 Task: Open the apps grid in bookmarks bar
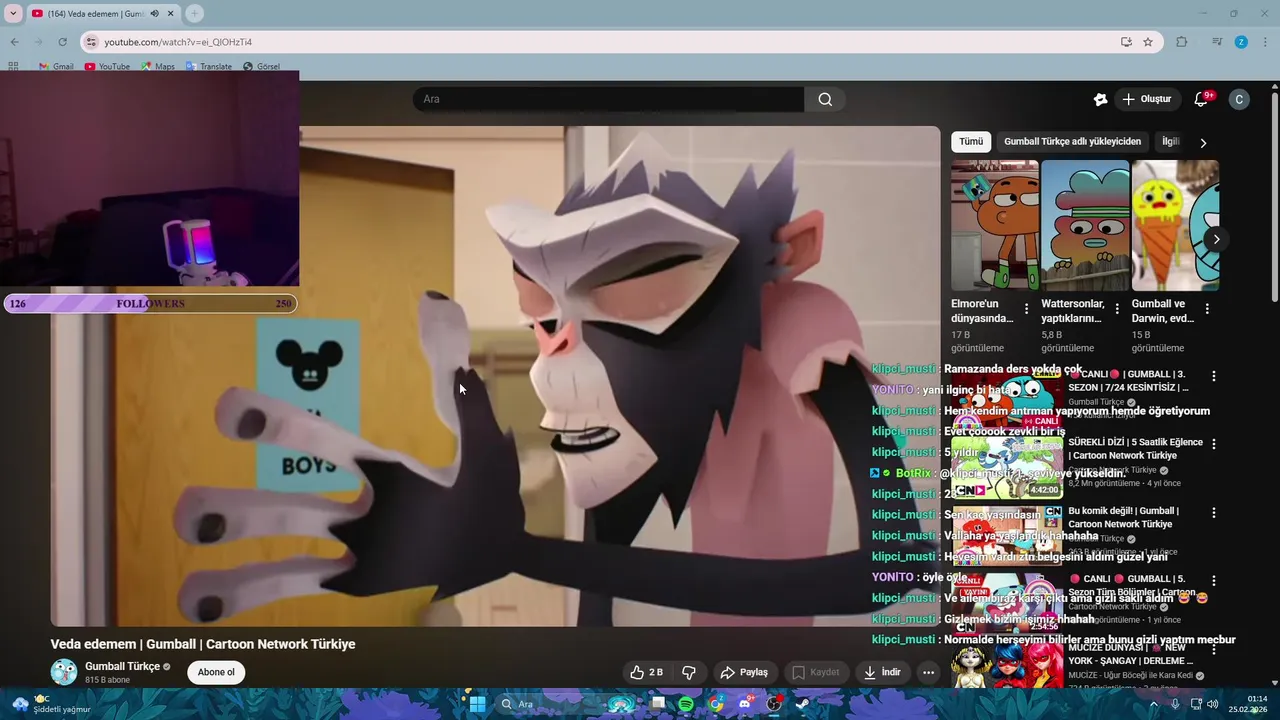point(13,66)
